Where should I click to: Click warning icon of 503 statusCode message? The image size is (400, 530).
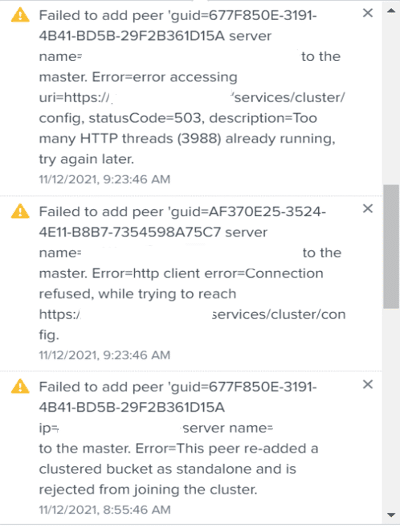point(20,15)
